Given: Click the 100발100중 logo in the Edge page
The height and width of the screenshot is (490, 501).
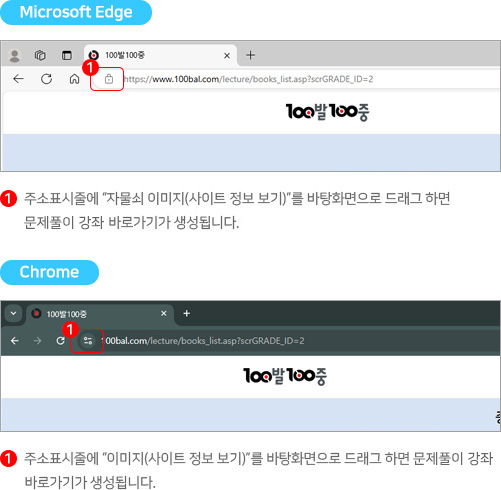Looking at the screenshot, I should pos(327,112).
